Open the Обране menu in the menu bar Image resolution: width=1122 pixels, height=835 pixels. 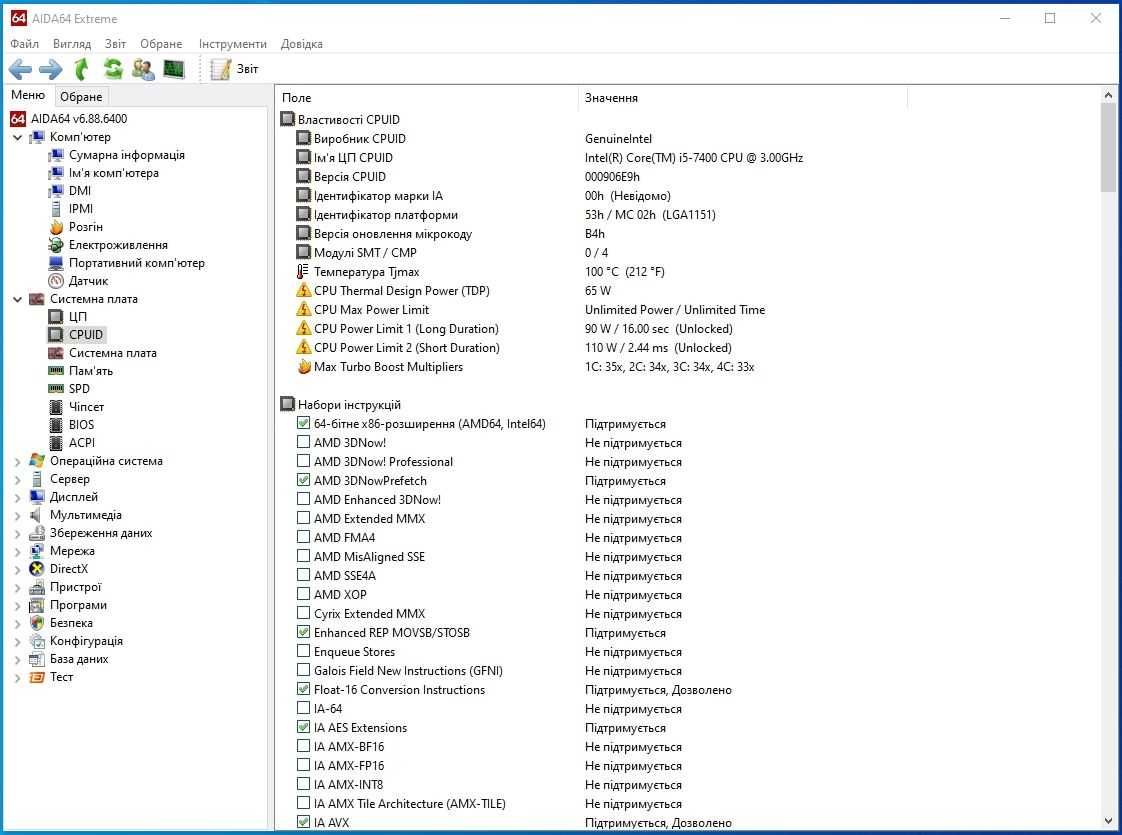[161, 44]
